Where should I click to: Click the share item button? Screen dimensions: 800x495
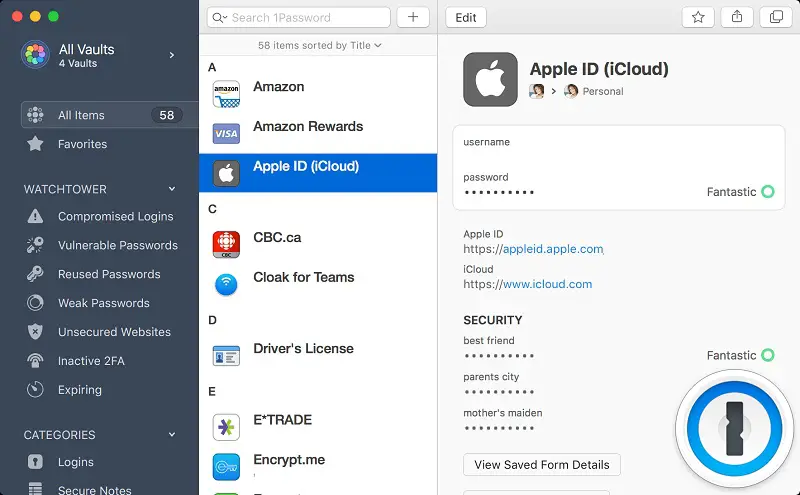coord(737,17)
